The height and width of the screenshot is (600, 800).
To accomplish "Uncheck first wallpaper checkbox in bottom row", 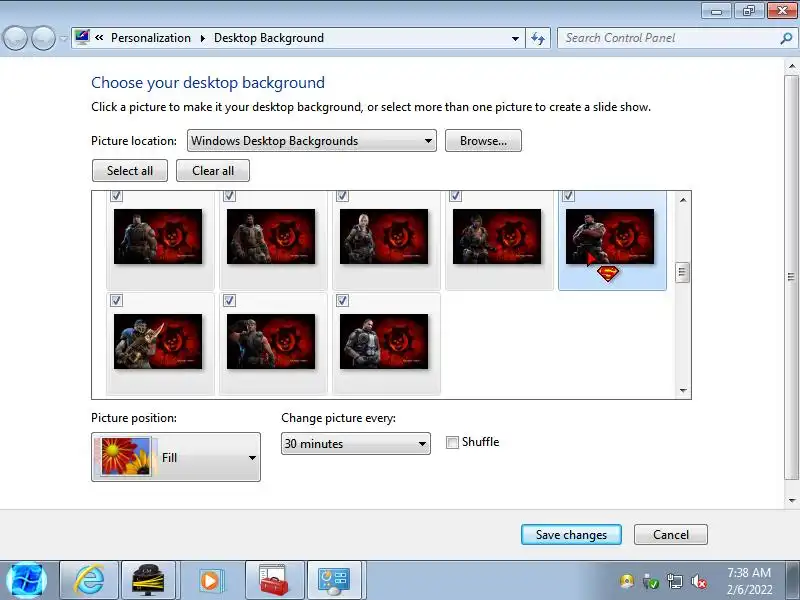I will [116, 301].
